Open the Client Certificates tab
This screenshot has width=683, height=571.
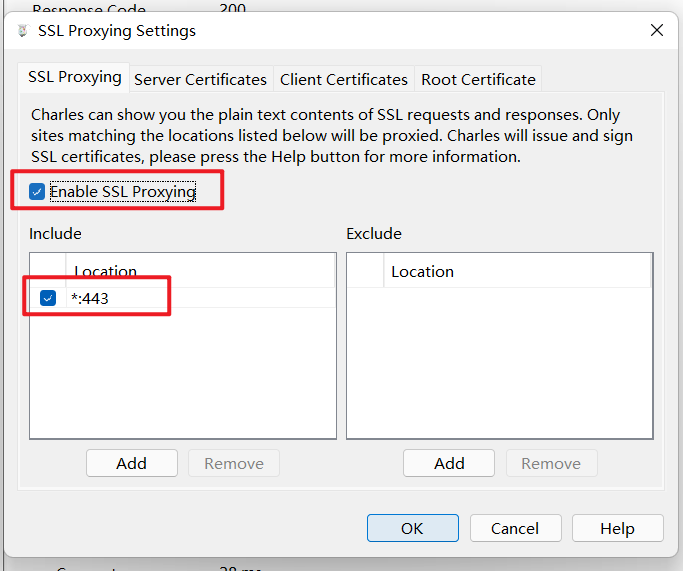(x=344, y=80)
